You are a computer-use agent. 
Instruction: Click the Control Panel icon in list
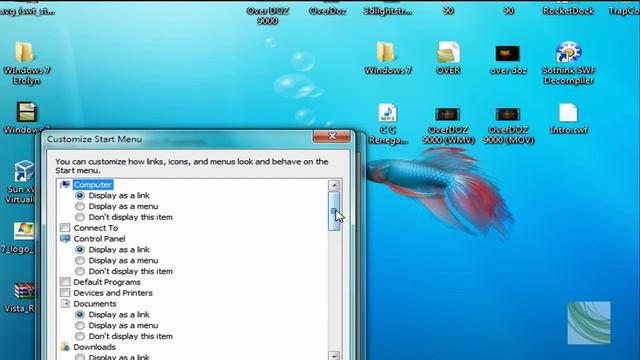click(x=65, y=239)
